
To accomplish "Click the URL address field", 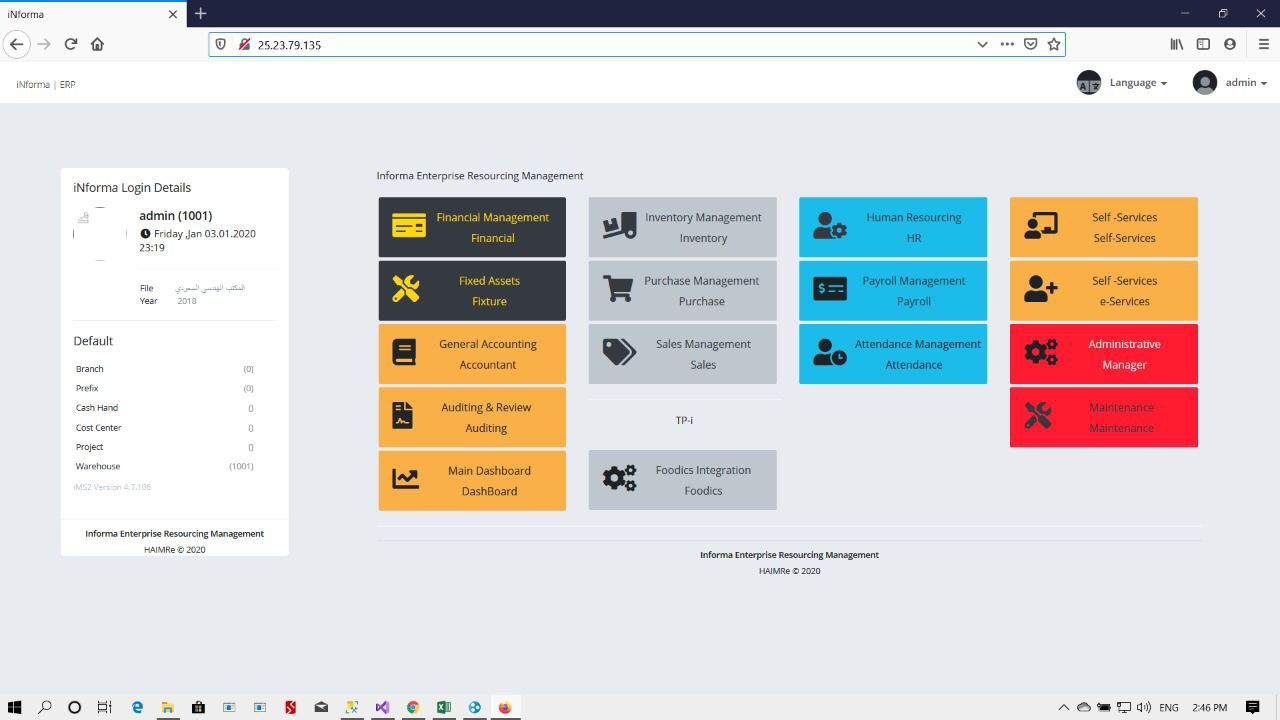I will pyautogui.click(x=600, y=44).
